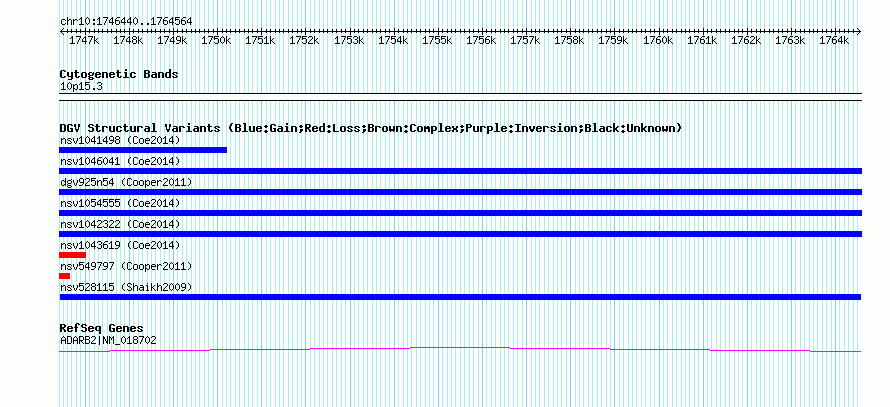
Task: Click the 1752k ruler tick label
Action: coord(305,40)
